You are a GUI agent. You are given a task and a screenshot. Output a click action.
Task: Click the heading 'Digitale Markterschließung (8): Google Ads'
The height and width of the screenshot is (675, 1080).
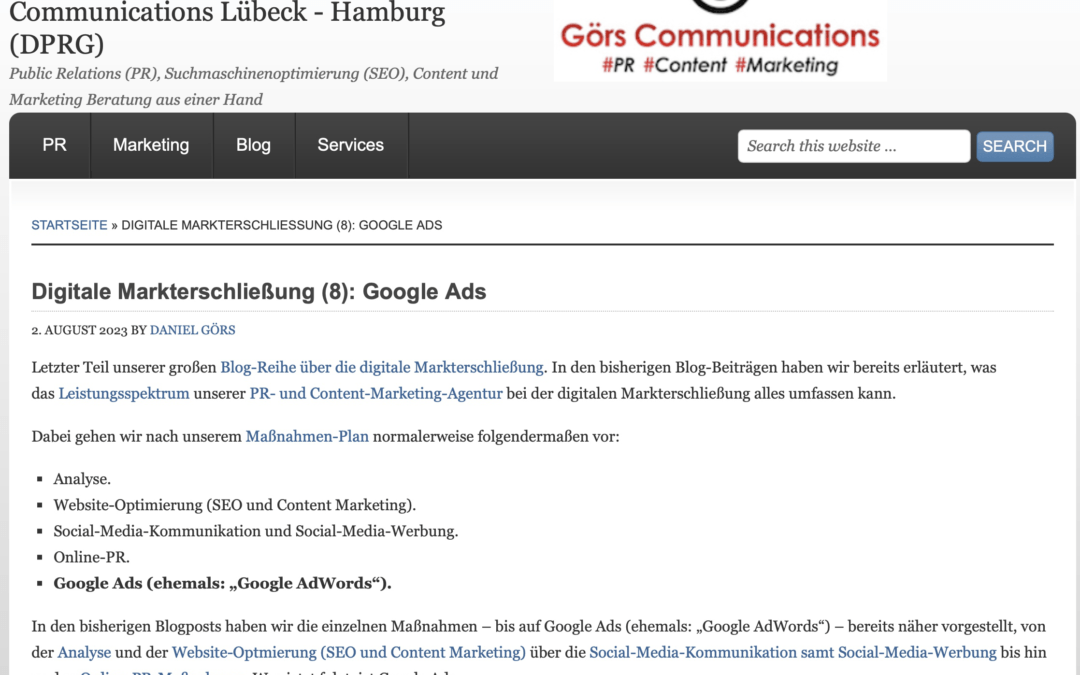pos(259,291)
